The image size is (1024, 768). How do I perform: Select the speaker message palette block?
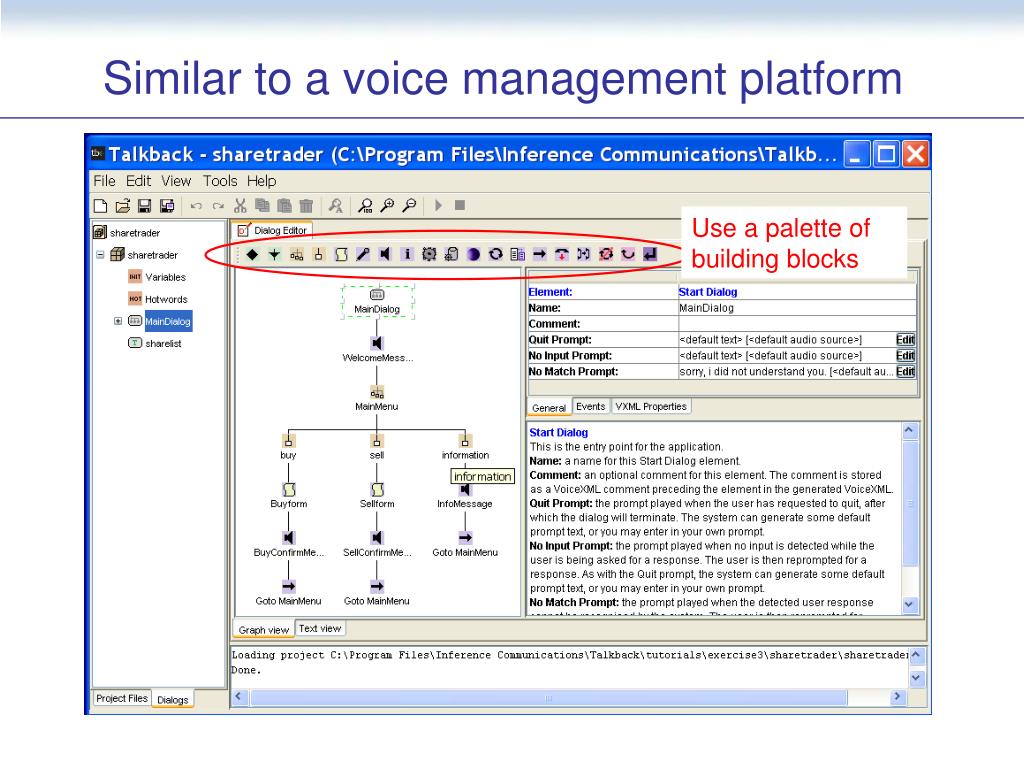tap(385, 254)
